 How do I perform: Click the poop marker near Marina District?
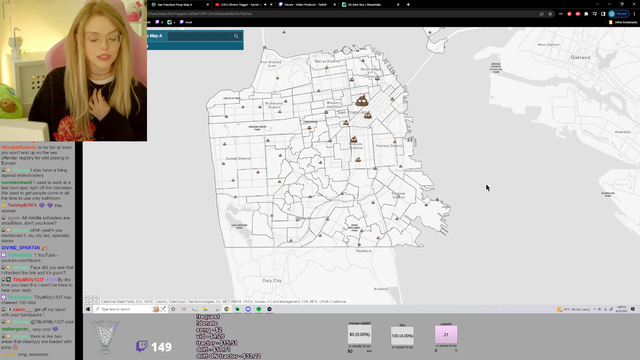[x=327, y=67]
